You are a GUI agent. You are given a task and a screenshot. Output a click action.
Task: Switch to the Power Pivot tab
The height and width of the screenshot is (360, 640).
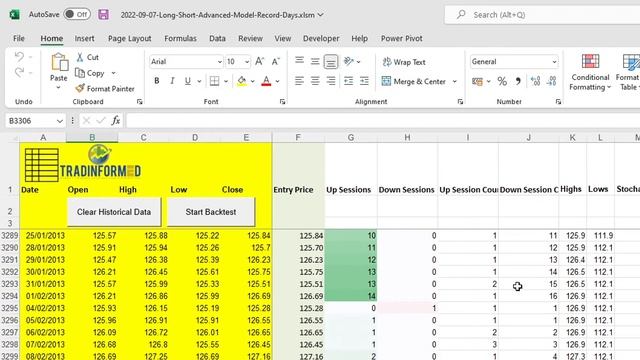tap(402, 38)
